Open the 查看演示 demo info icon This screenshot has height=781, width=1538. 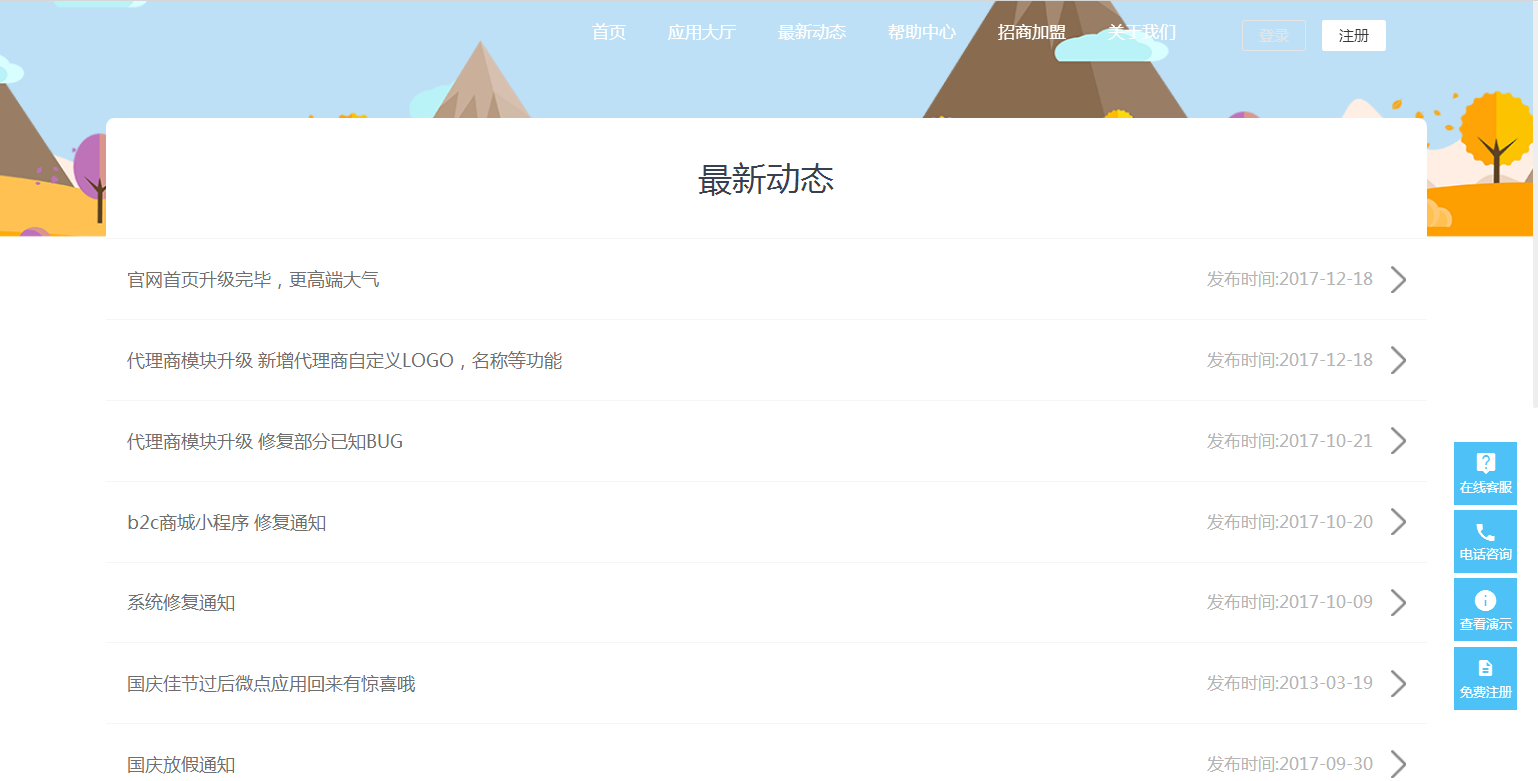(1485, 608)
